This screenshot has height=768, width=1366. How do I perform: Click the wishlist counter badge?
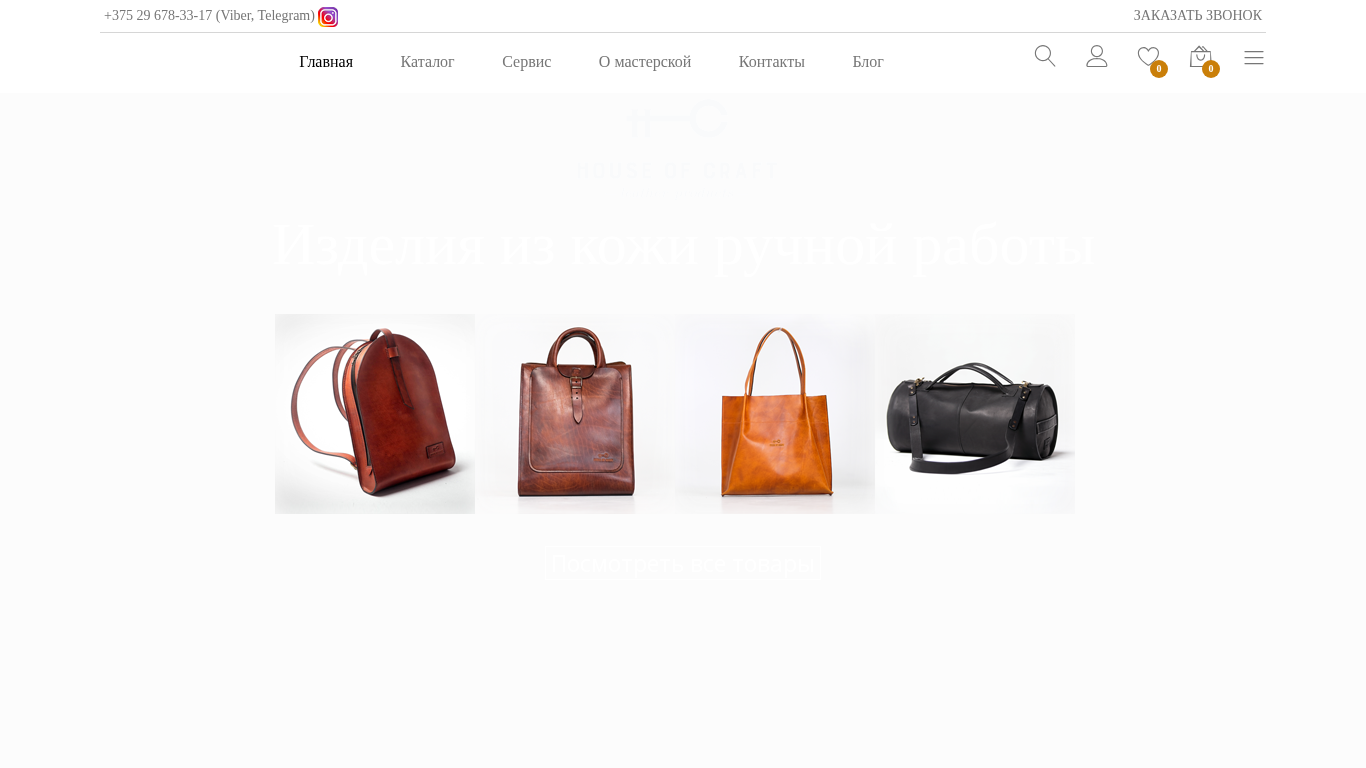1159,69
